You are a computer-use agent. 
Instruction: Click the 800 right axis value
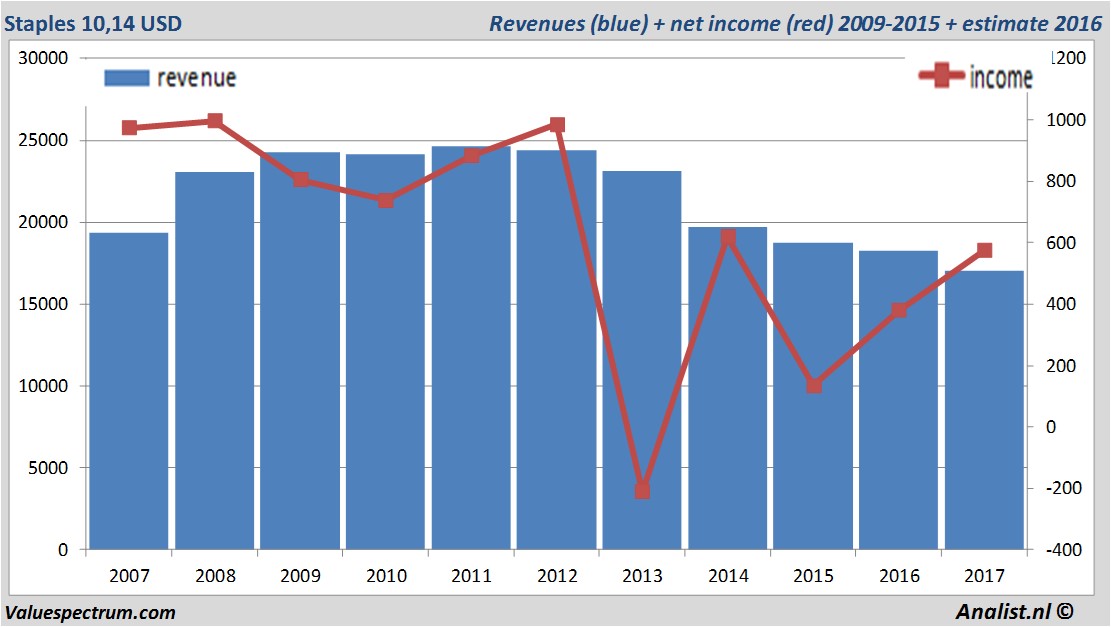[1061, 181]
